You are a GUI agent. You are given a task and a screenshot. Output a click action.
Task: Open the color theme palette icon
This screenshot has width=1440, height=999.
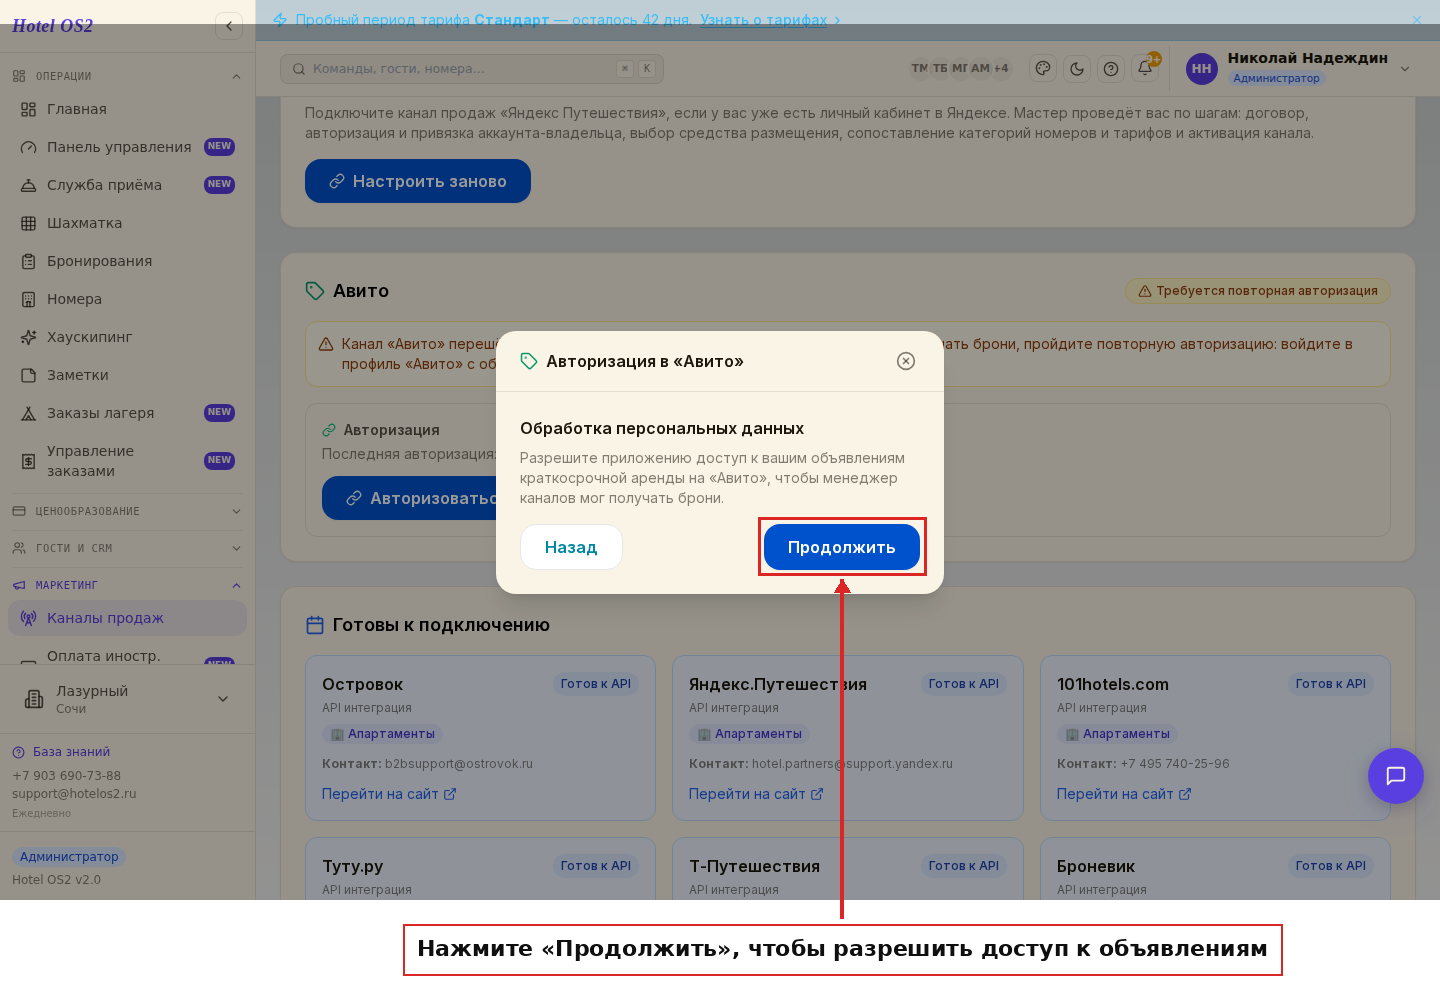click(x=1043, y=69)
